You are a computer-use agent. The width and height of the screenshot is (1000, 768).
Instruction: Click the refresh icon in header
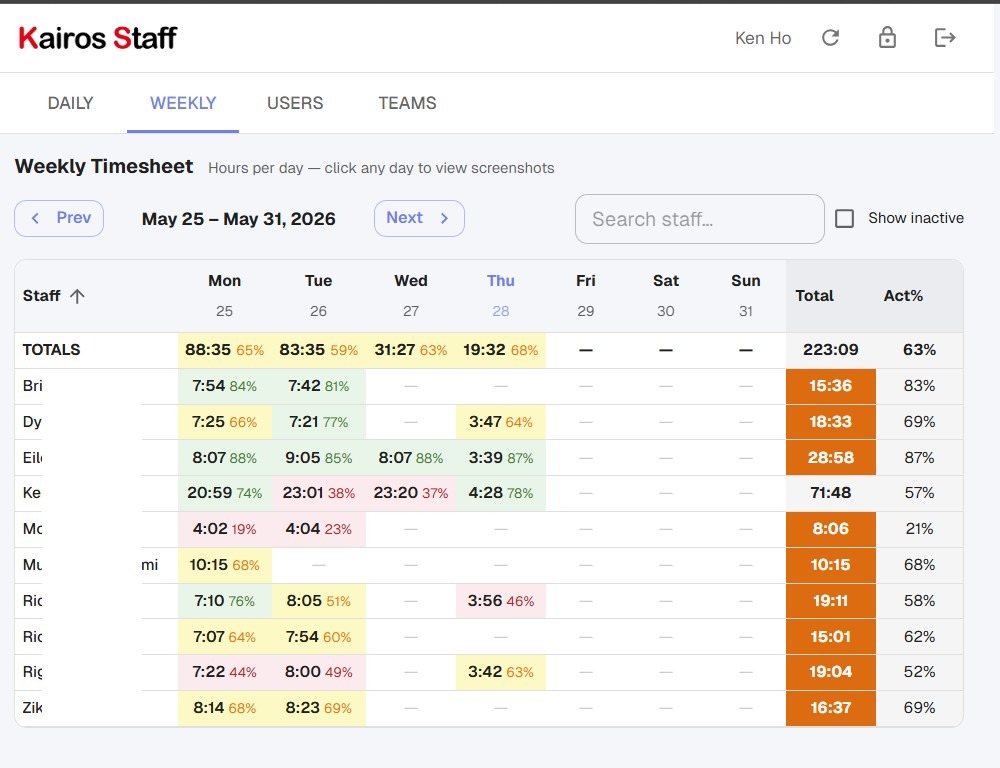pyautogui.click(x=830, y=38)
